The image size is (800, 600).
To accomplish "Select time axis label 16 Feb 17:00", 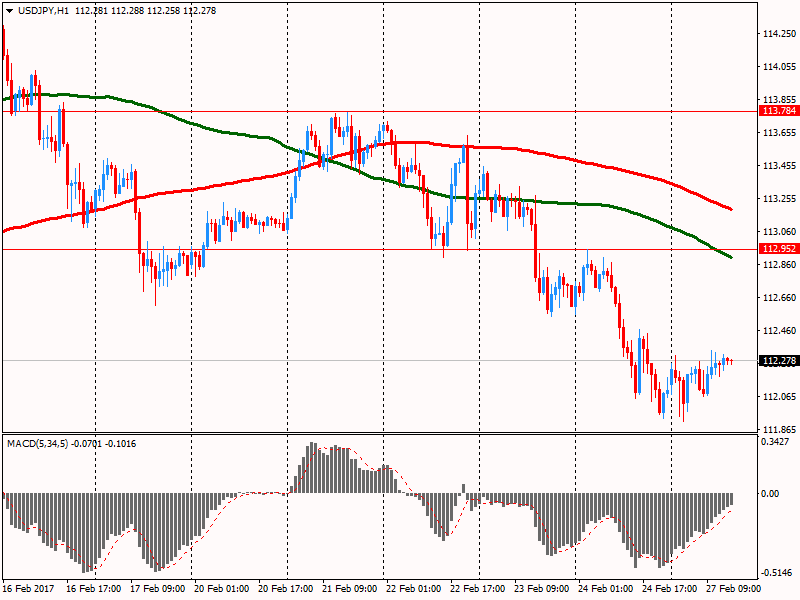I will point(93,588).
